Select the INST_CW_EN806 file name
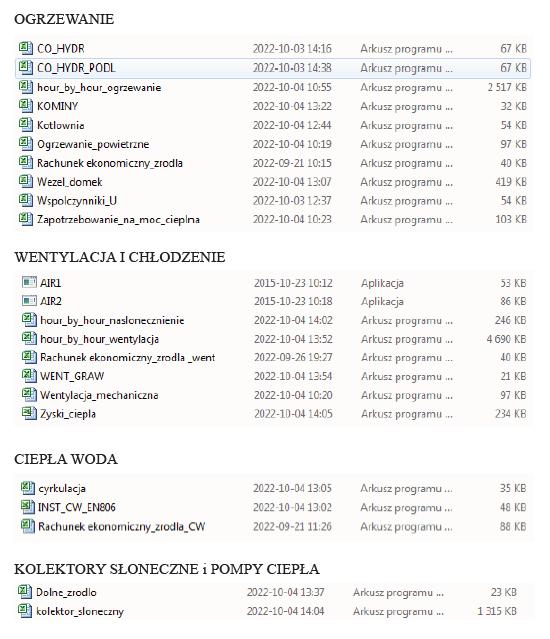Viewport: 550px width, 639px height. pyautogui.click(x=77, y=507)
